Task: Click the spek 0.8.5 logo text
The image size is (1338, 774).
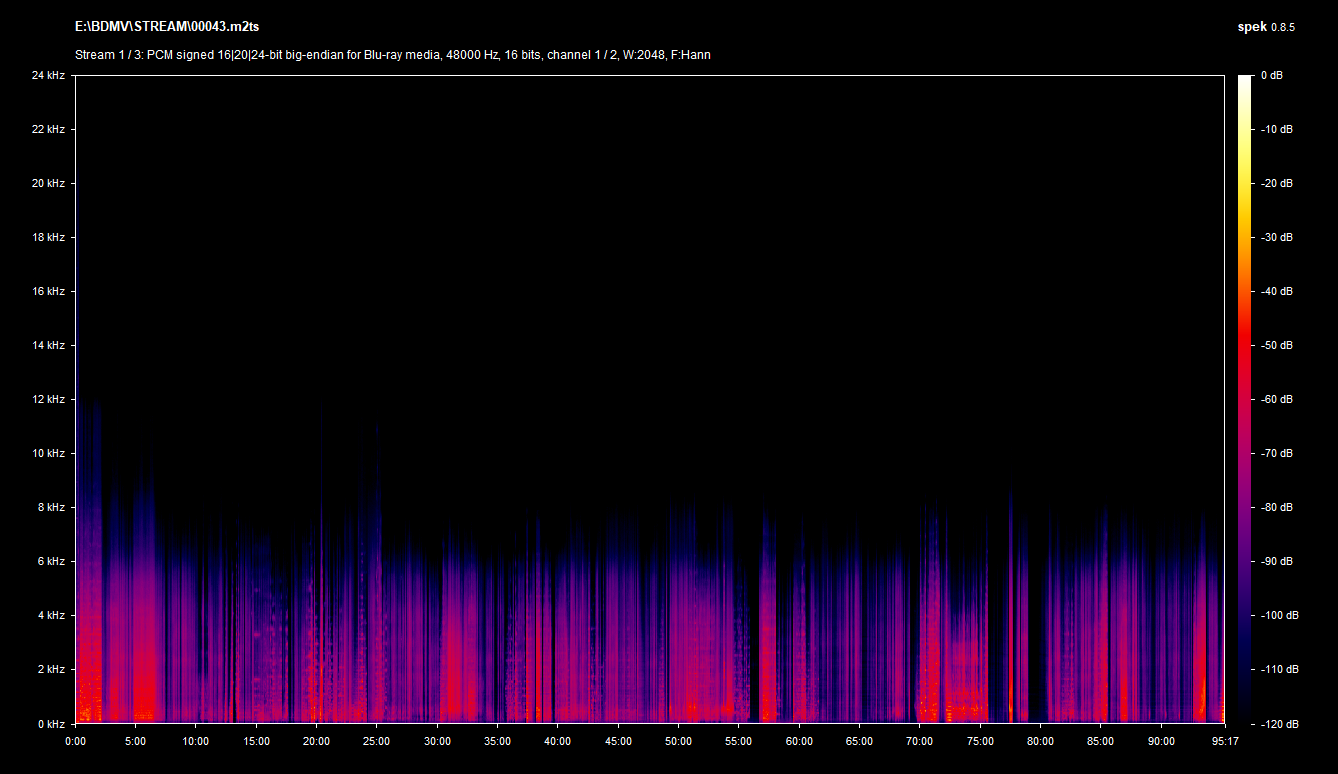Action: [1265, 27]
